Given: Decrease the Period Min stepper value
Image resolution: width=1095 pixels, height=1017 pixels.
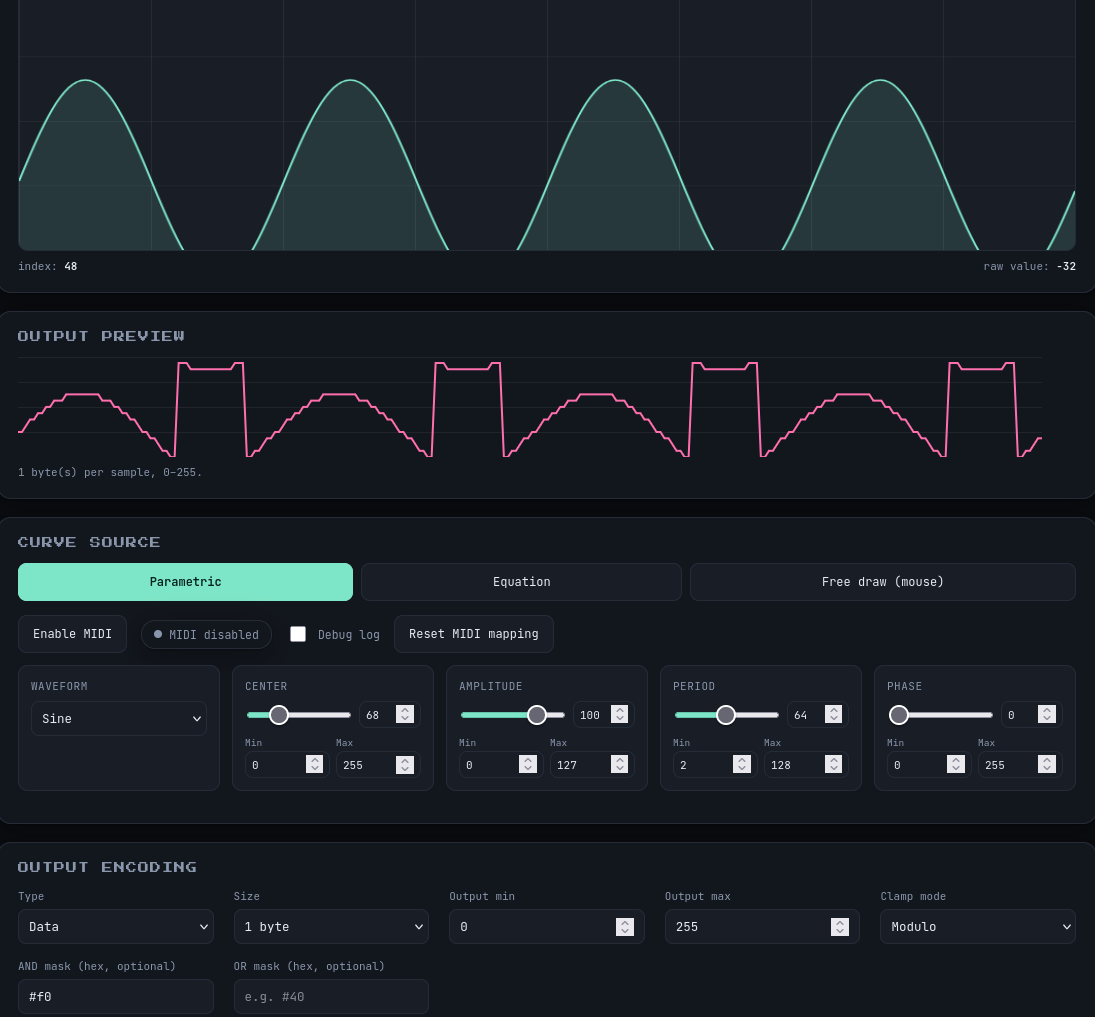Looking at the screenshot, I should click(742, 769).
